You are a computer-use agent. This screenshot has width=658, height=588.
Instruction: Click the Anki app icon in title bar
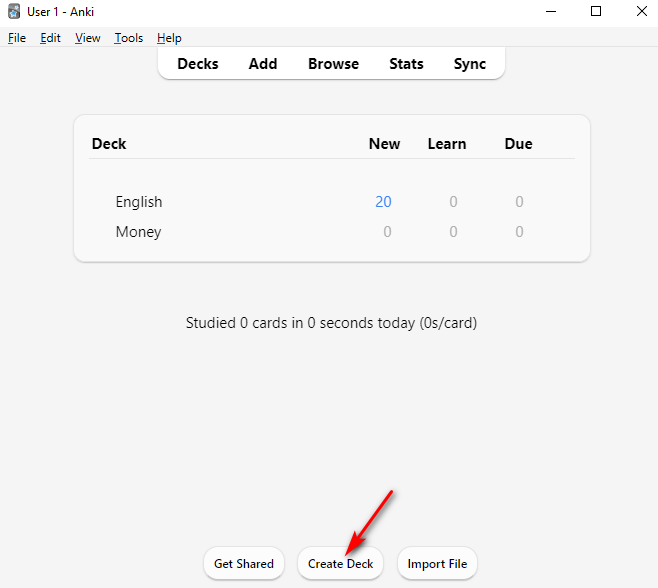pos(14,11)
